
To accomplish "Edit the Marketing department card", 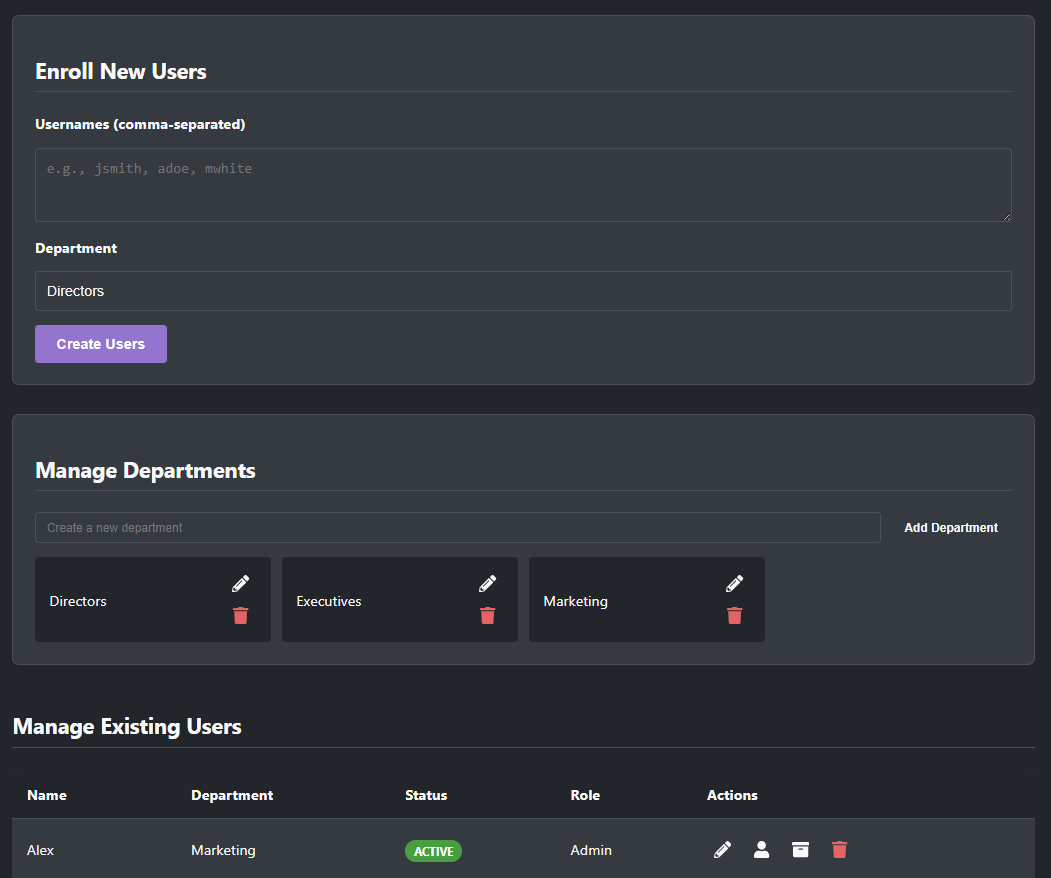I will point(735,584).
